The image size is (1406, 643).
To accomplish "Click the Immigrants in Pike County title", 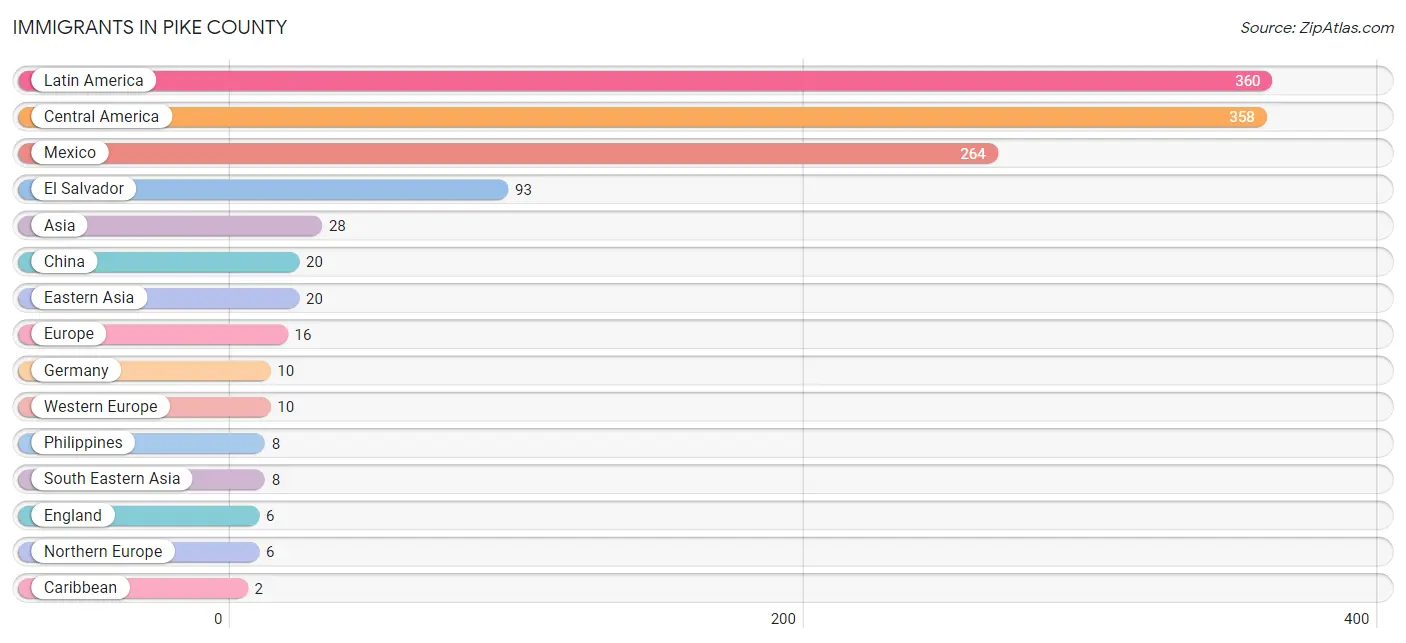I will click(150, 28).
